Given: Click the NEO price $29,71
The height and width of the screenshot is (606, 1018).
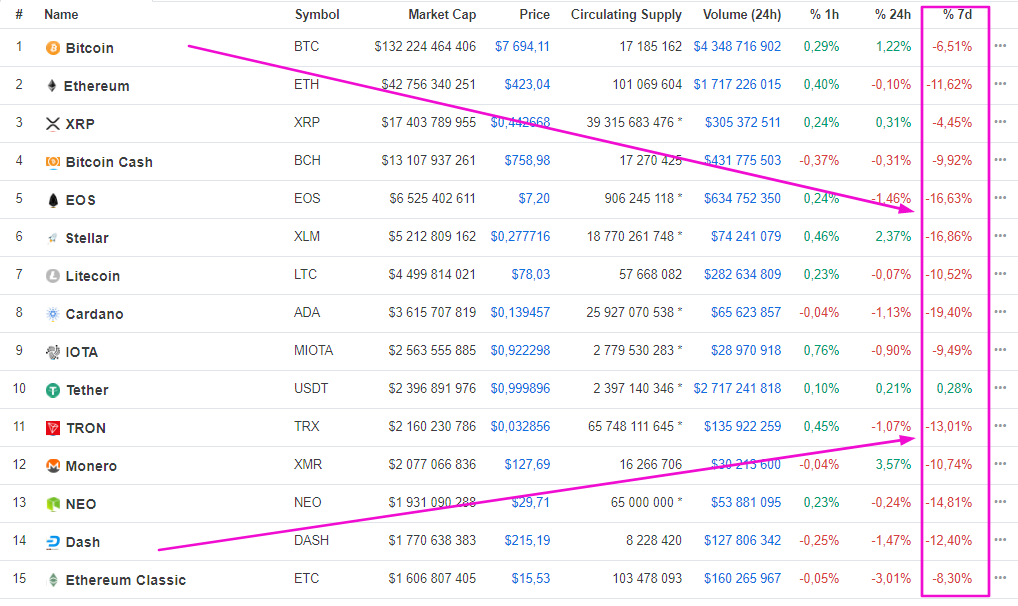Looking at the screenshot, I should click(530, 503).
